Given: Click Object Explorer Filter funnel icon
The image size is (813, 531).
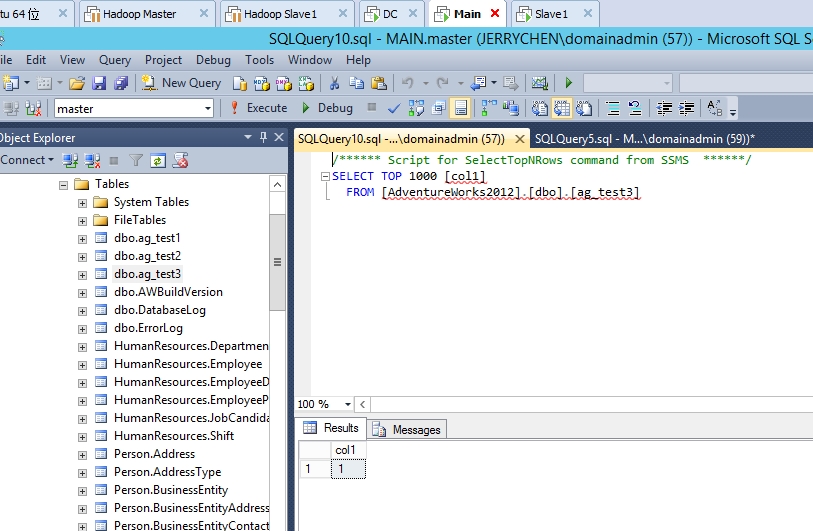Looking at the screenshot, I should pos(136,161).
